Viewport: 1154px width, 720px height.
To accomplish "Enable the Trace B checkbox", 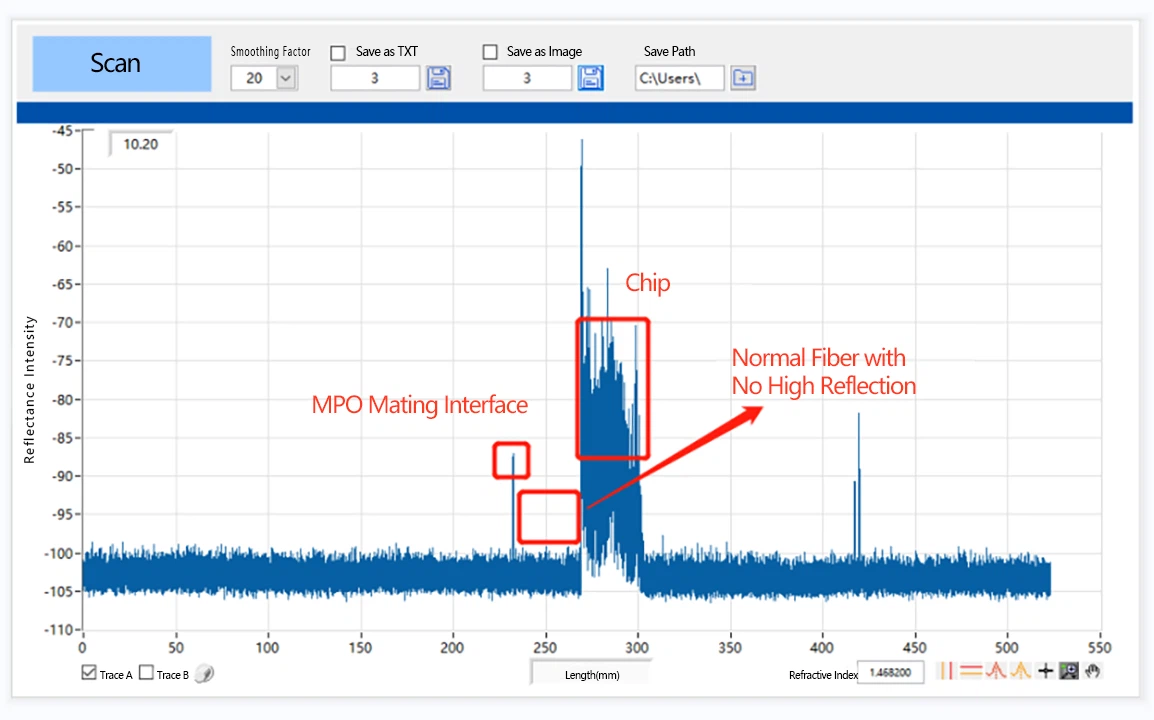I will coord(146,673).
